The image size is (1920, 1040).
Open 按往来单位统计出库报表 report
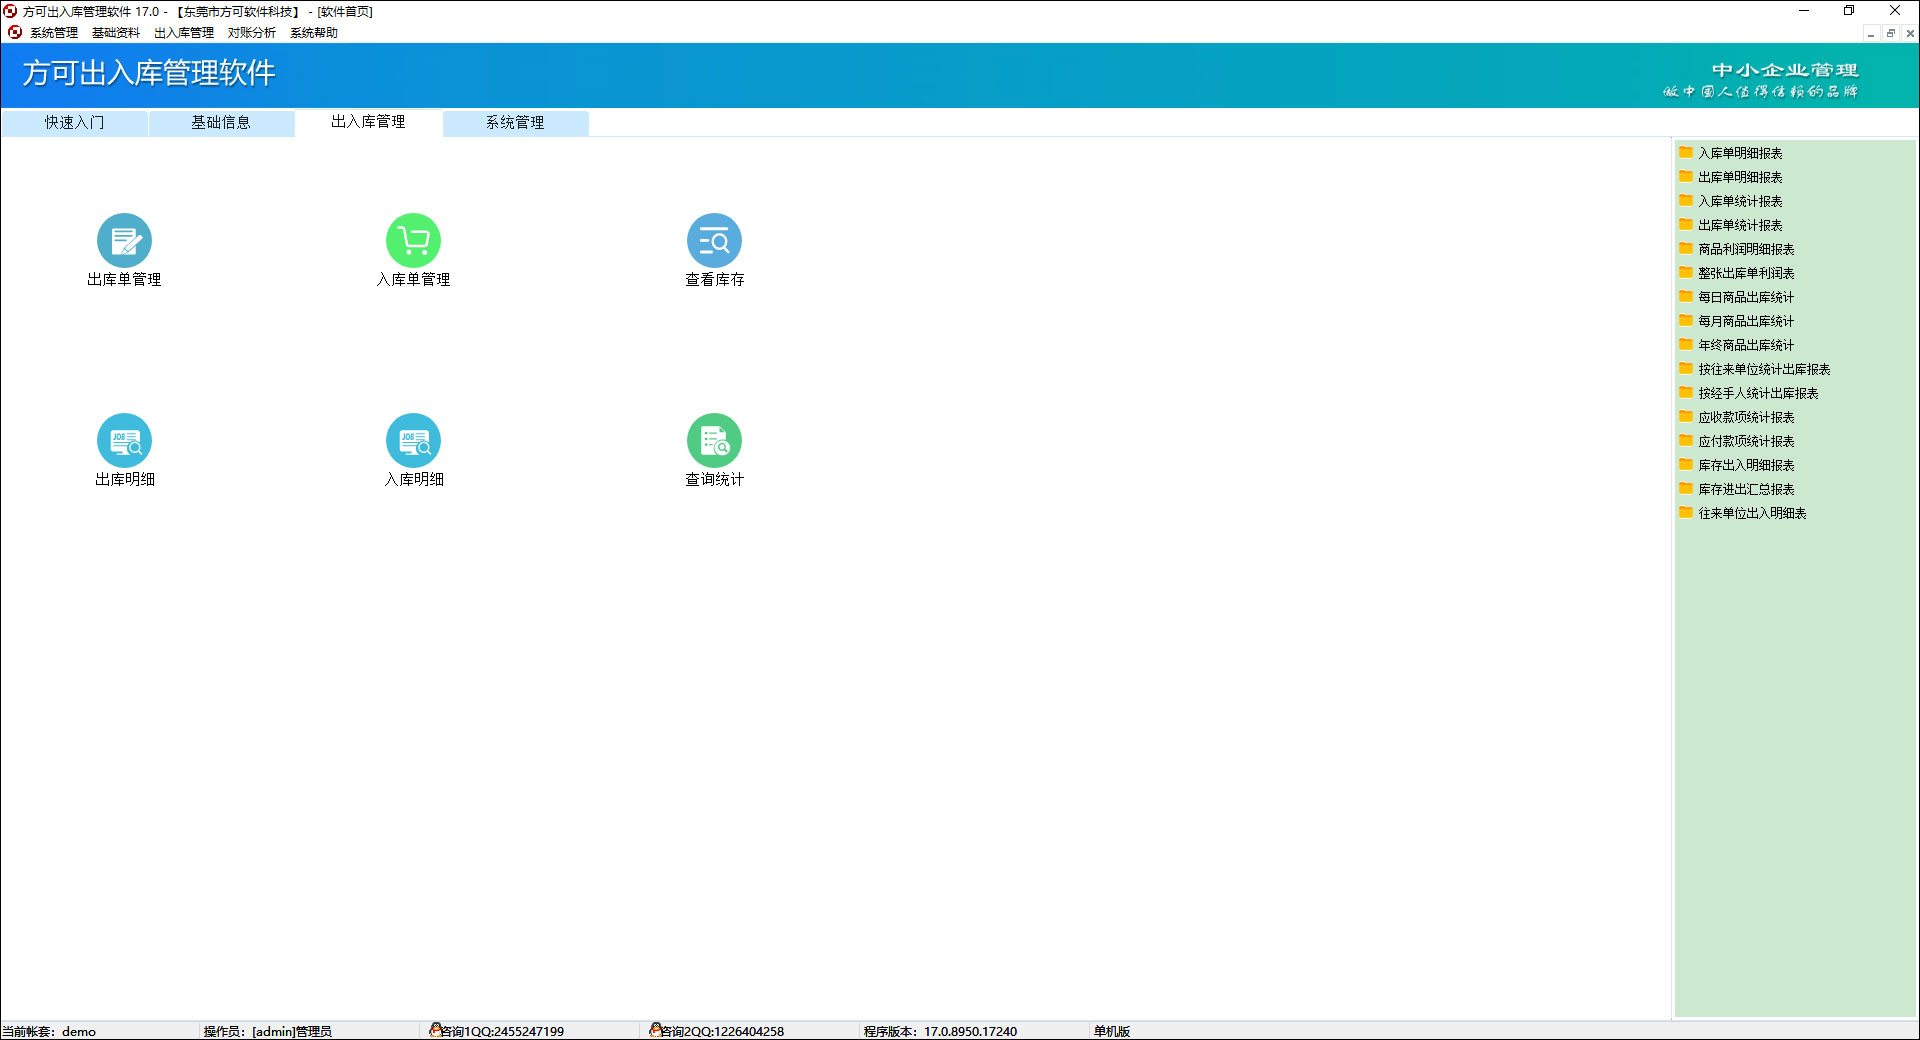(1764, 369)
